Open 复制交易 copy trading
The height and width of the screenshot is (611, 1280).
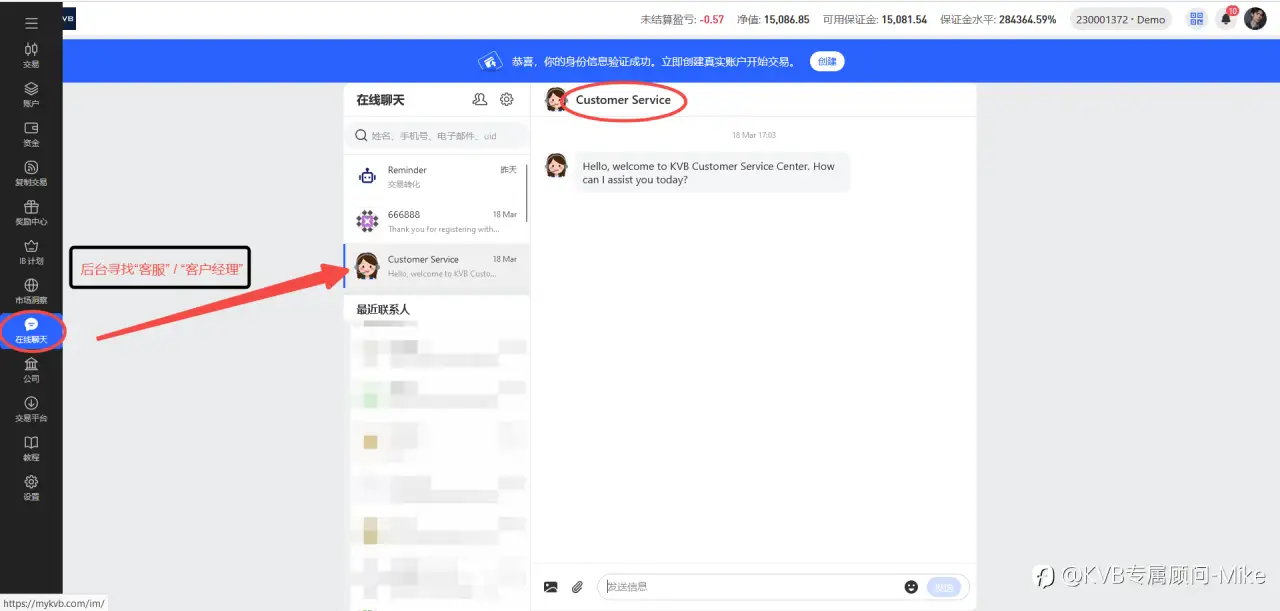31,173
